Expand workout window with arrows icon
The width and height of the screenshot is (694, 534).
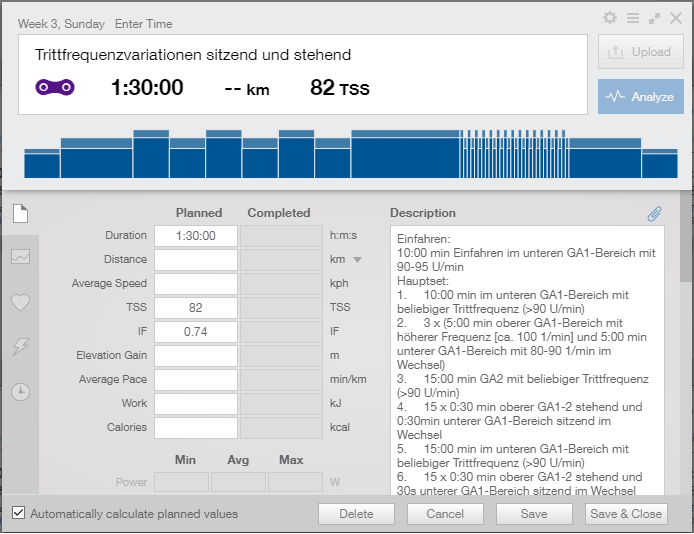654,19
